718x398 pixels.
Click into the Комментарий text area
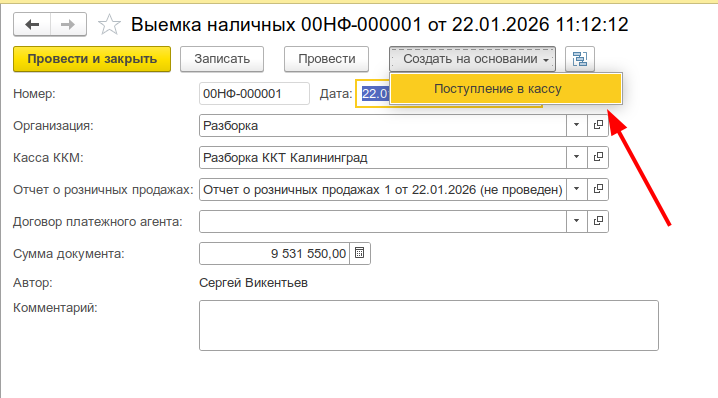pos(429,326)
